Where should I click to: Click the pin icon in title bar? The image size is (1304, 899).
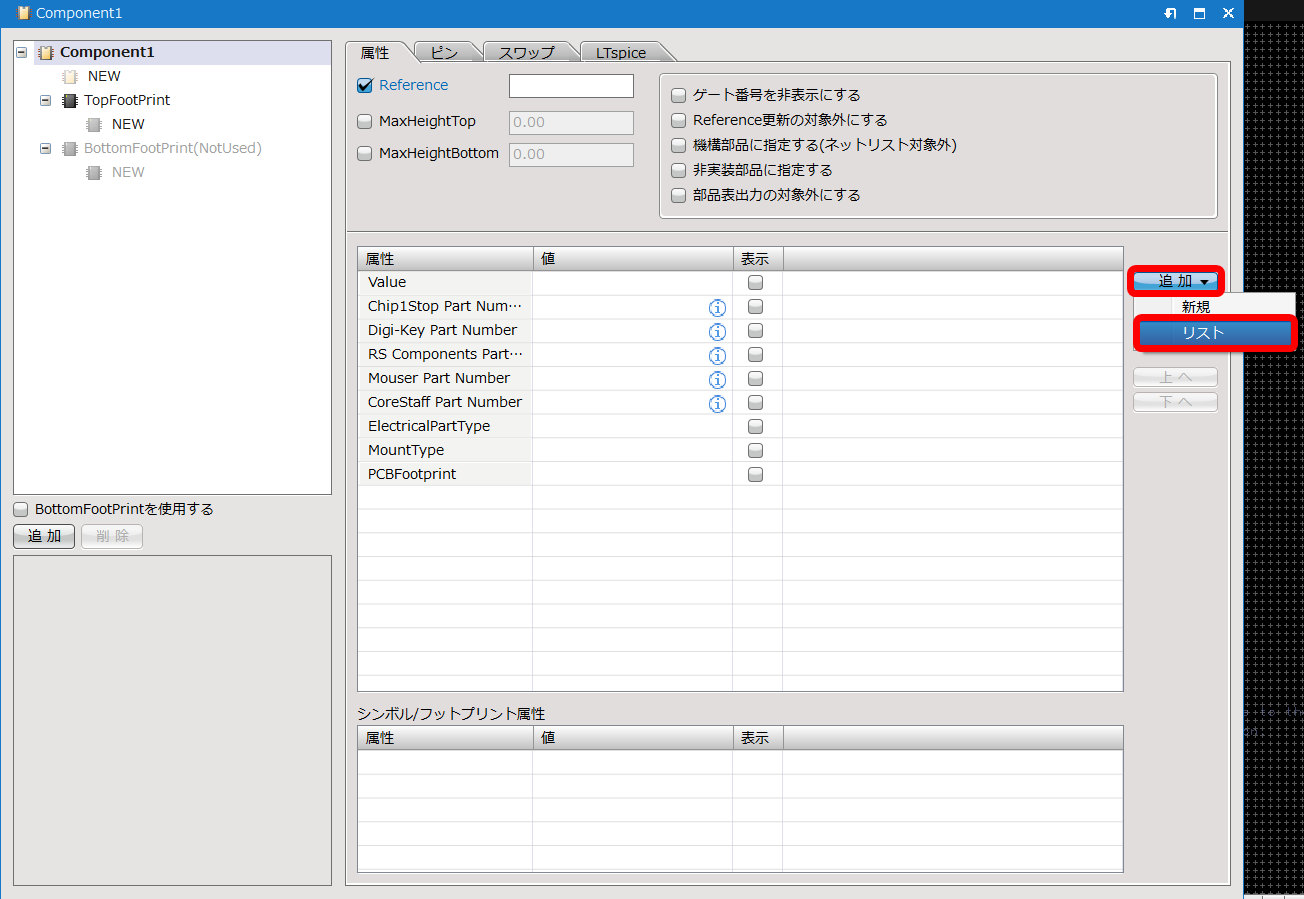pyautogui.click(x=1170, y=13)
